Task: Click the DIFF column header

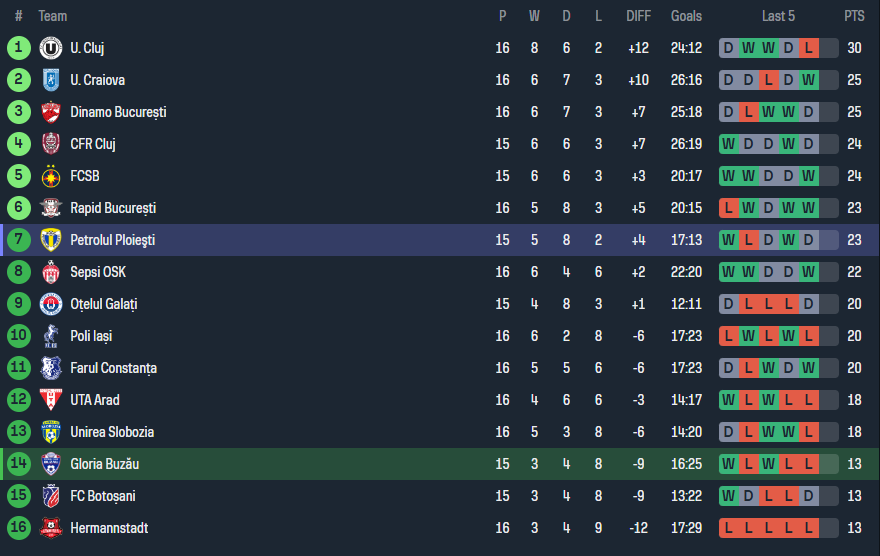Action: pos(638,16)
